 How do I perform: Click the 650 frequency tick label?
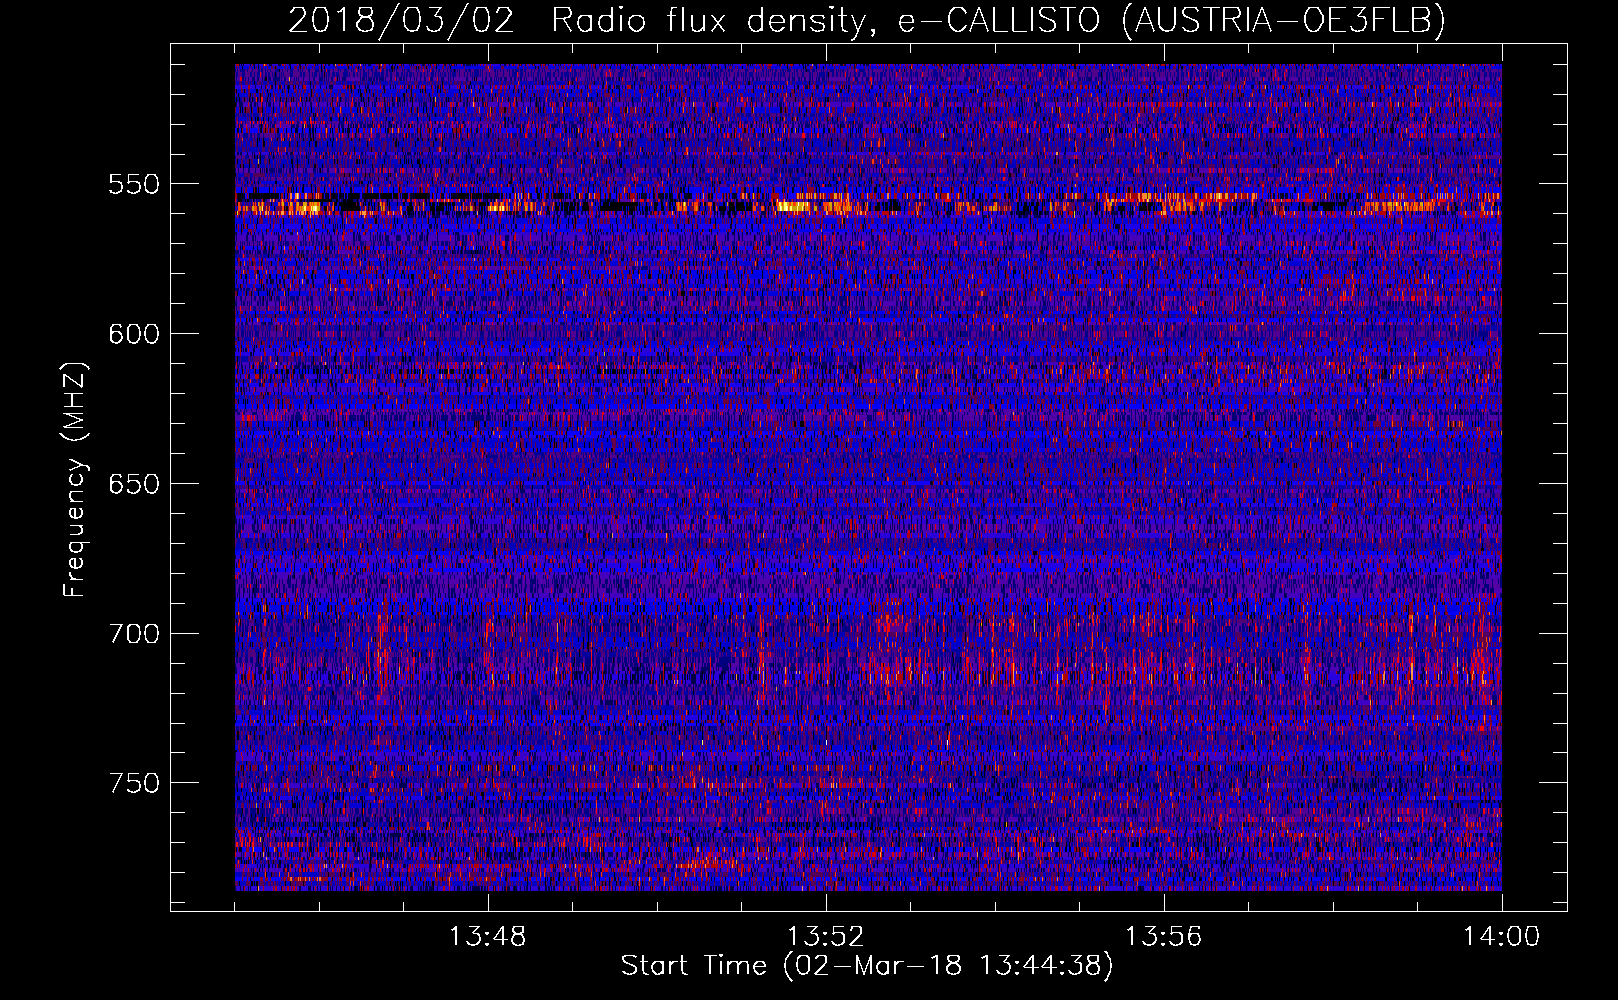click(x=134, y=484)
